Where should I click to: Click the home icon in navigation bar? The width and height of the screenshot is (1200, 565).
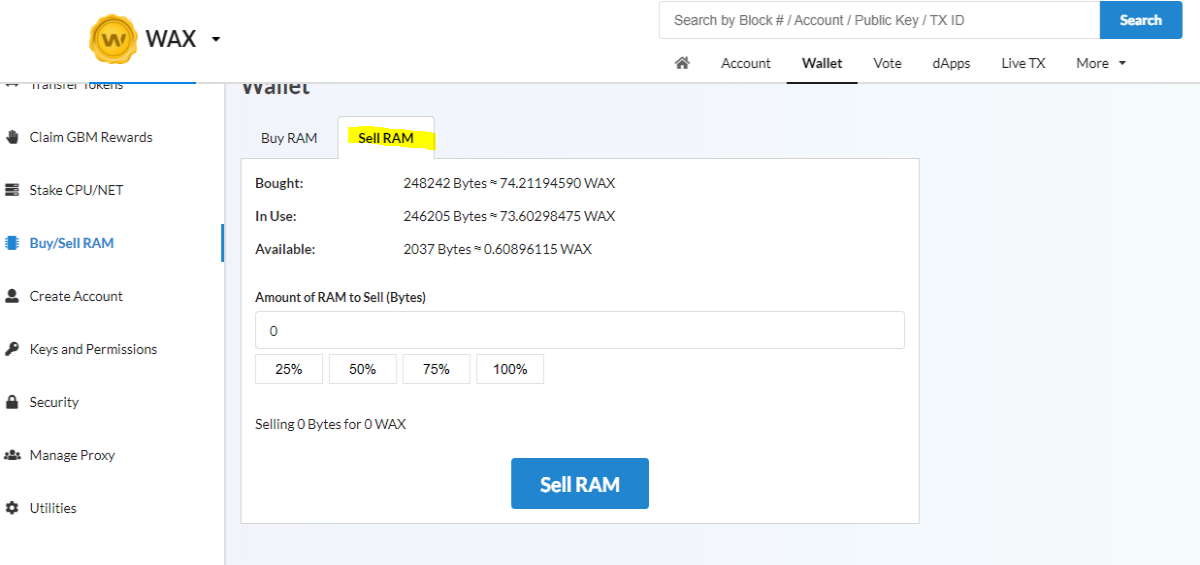click(682, 63)
